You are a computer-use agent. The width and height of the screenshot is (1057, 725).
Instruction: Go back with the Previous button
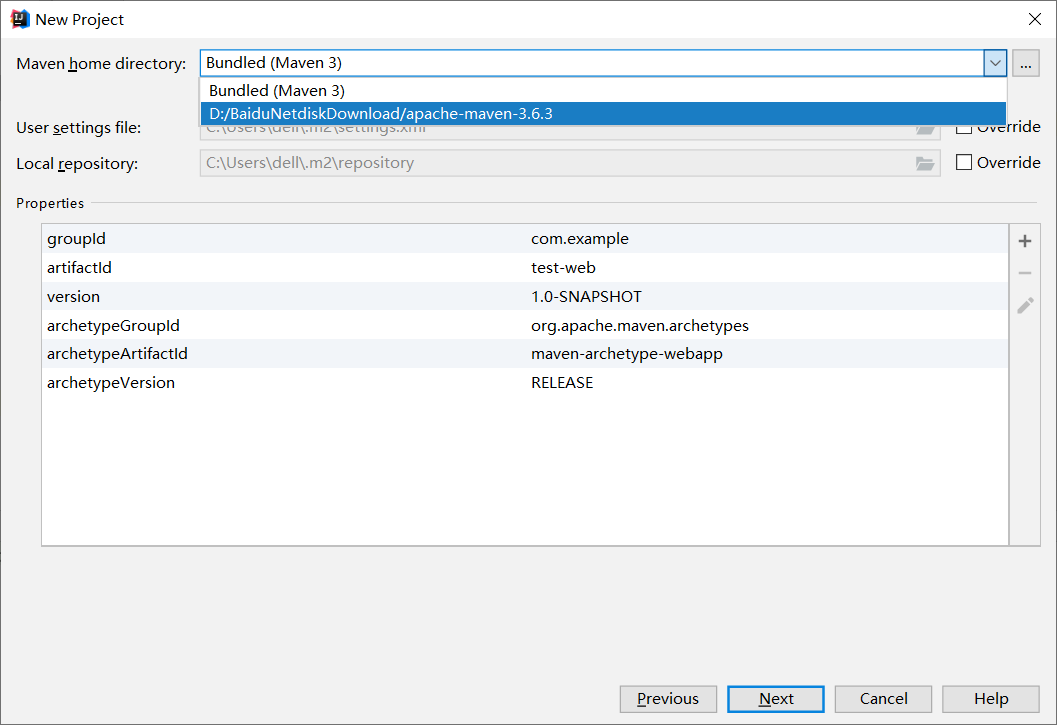[x=668, y=699]
